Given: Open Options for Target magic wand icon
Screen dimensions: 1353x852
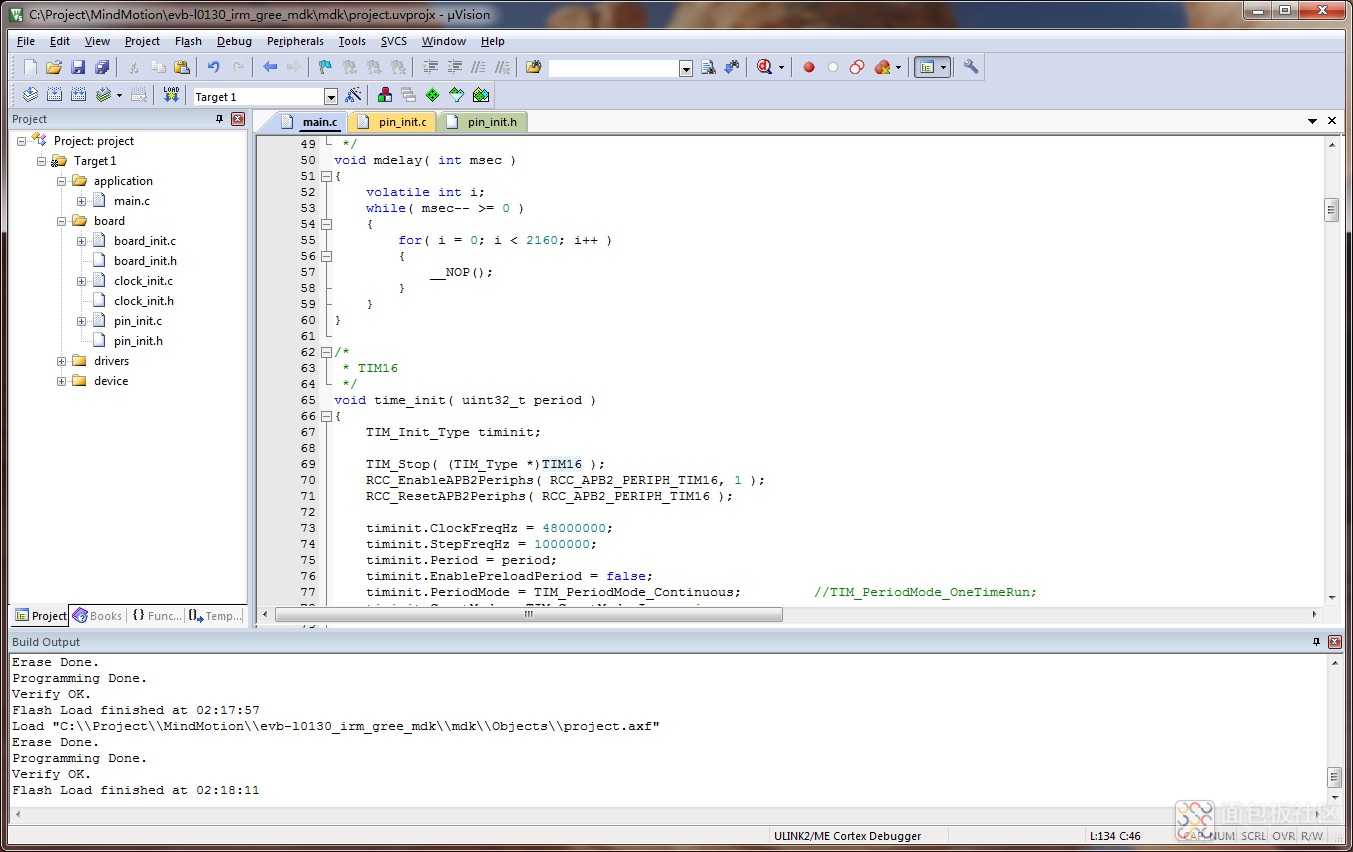Looking at the screenshot, I should [353, 95].
